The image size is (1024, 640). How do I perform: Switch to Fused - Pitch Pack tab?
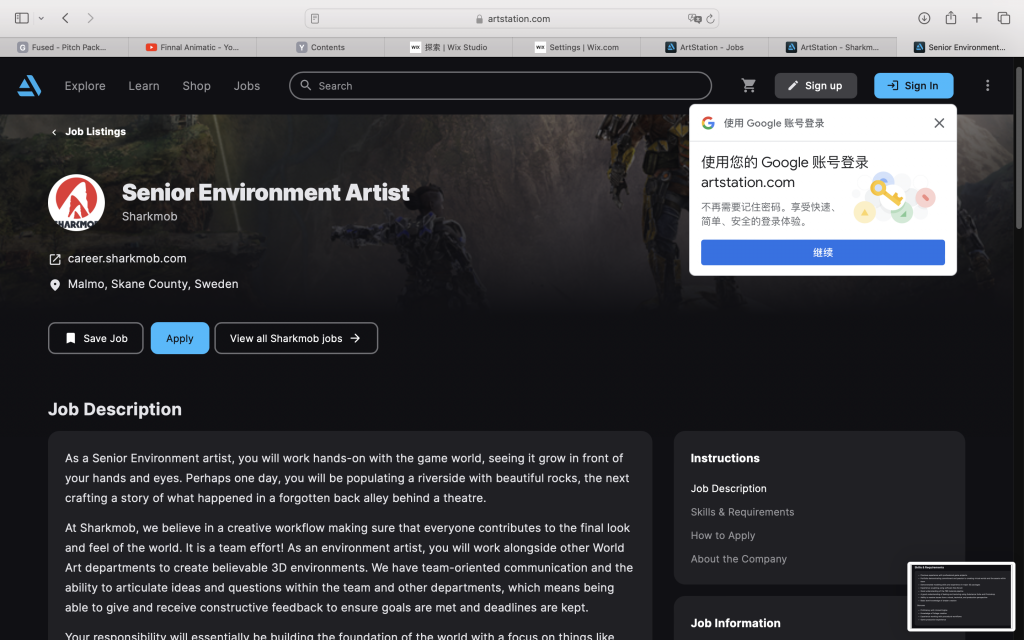point(64,47)
